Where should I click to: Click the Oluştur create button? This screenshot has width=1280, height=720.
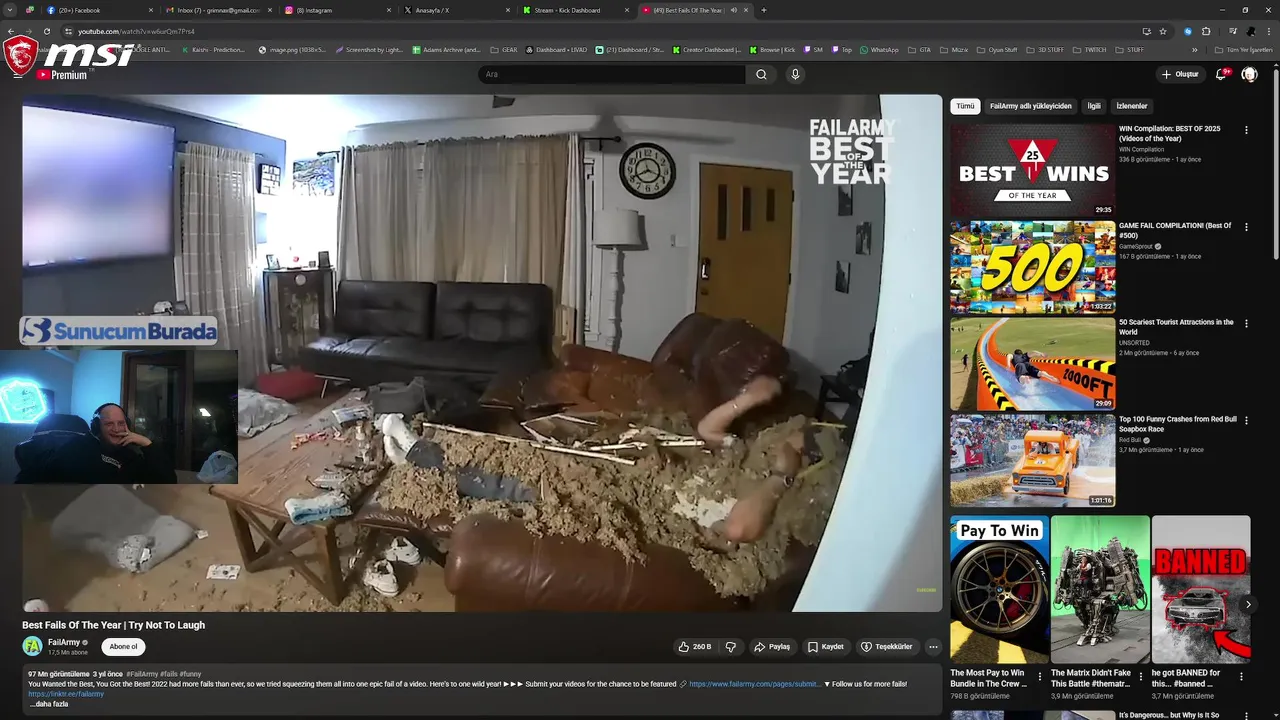pyautogui.click(x=1180, y=74)
